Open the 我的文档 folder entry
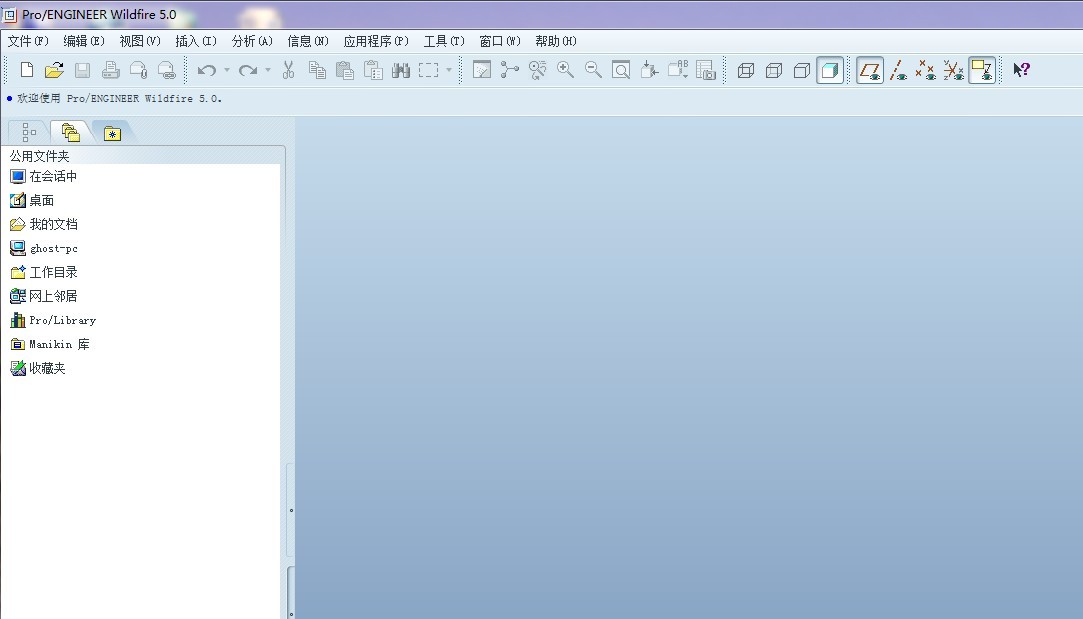Viewport: 1083px width, 619px height. tap(44, 225)
